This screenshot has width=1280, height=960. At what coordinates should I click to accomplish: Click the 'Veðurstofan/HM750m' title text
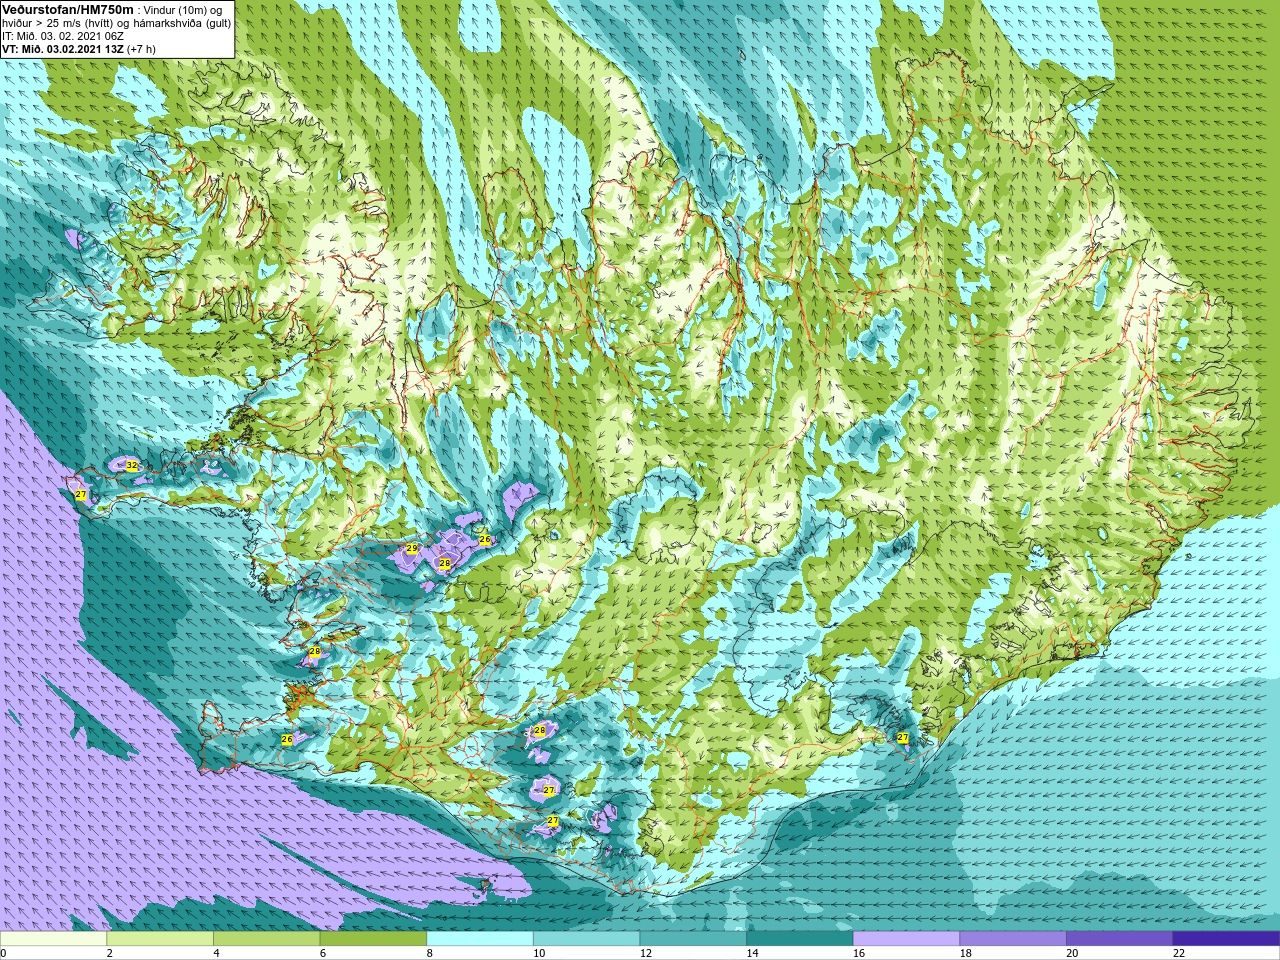click(x=68, y=9)
